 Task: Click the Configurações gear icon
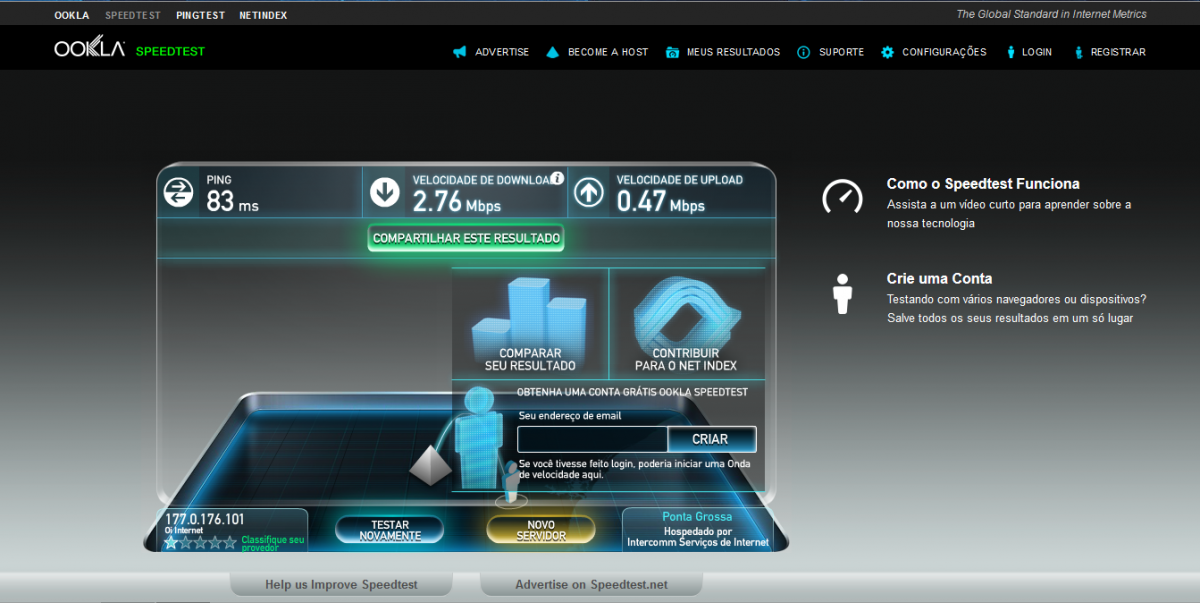pos(887,52)
